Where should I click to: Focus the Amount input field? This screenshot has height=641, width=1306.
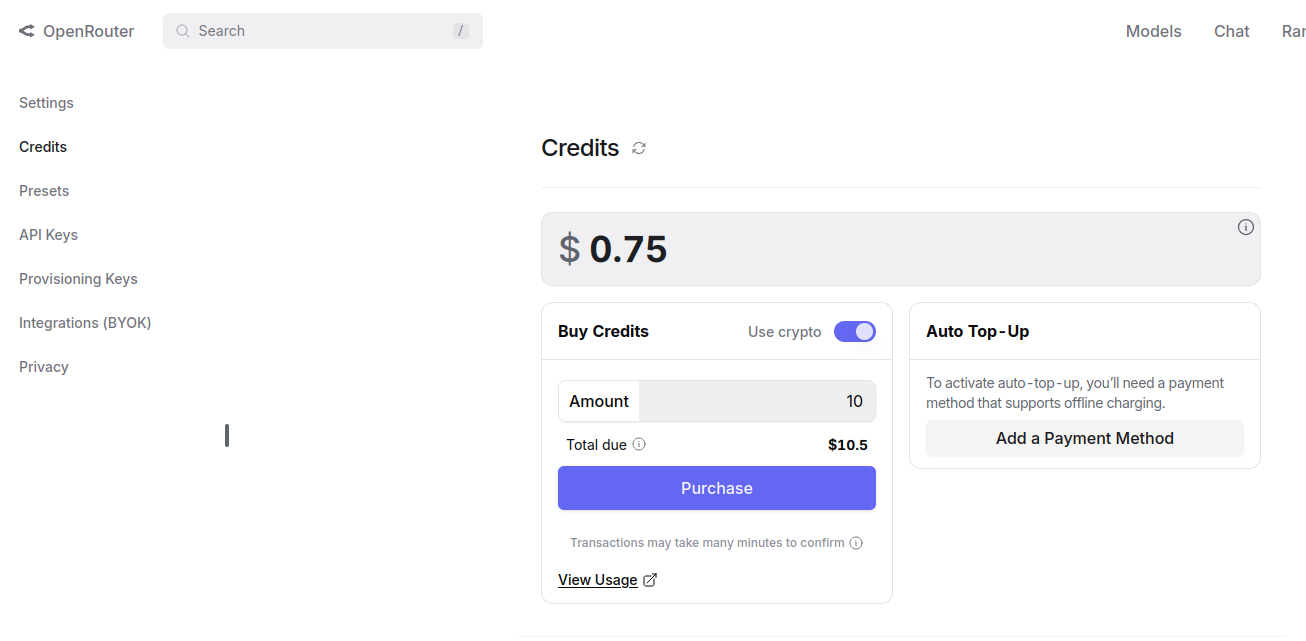click(x=756, y=401)
